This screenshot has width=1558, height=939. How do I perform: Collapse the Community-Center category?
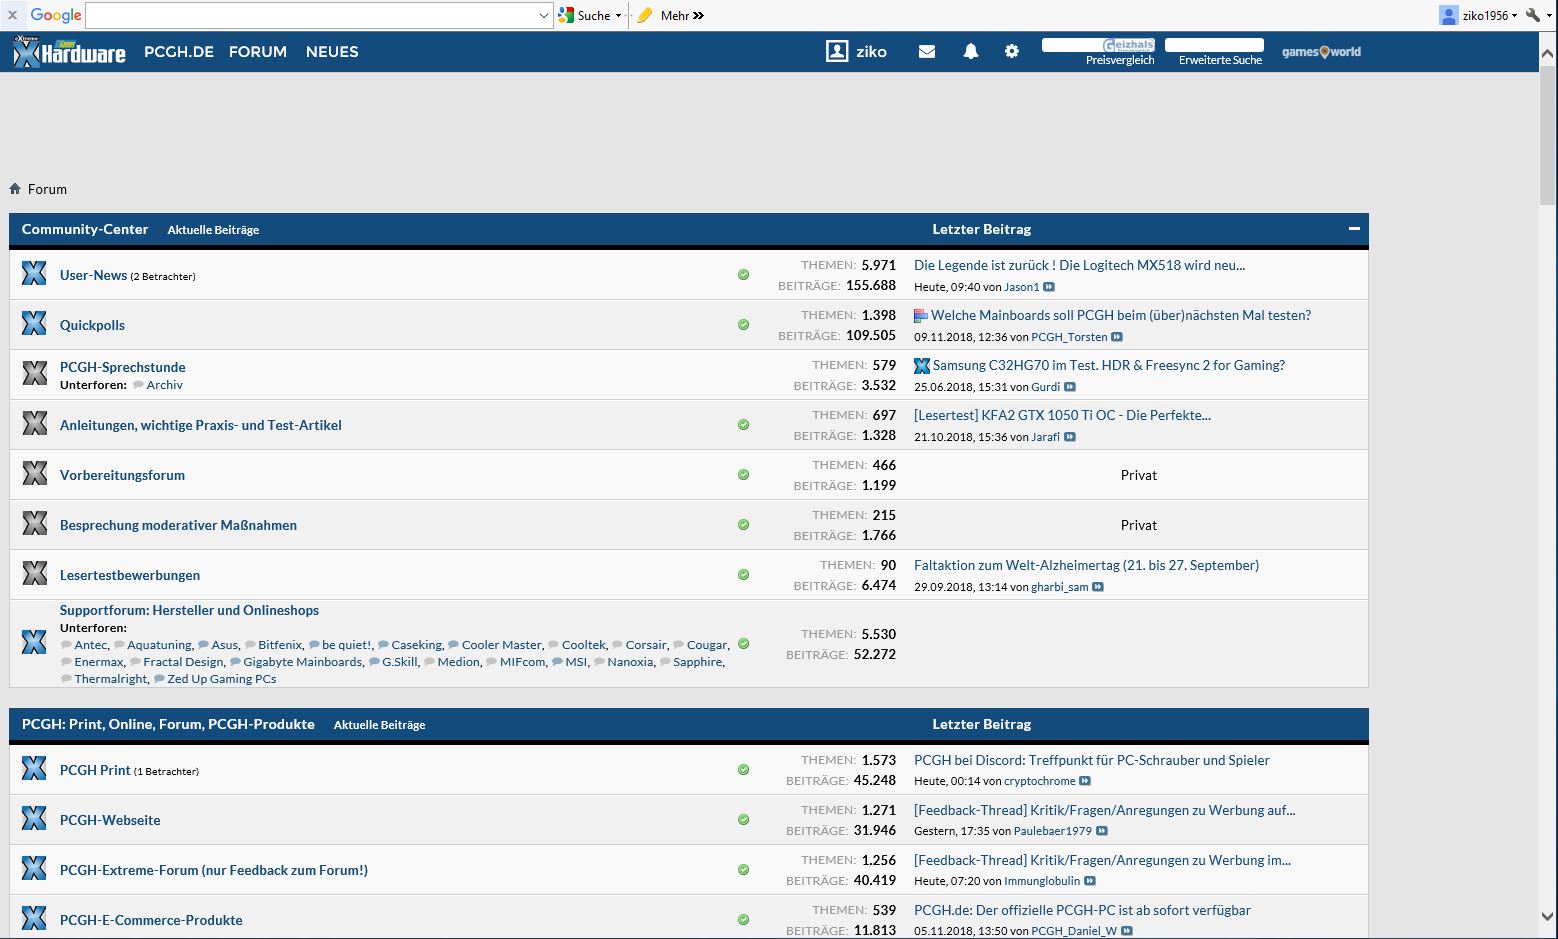(x=1354, y=229)
